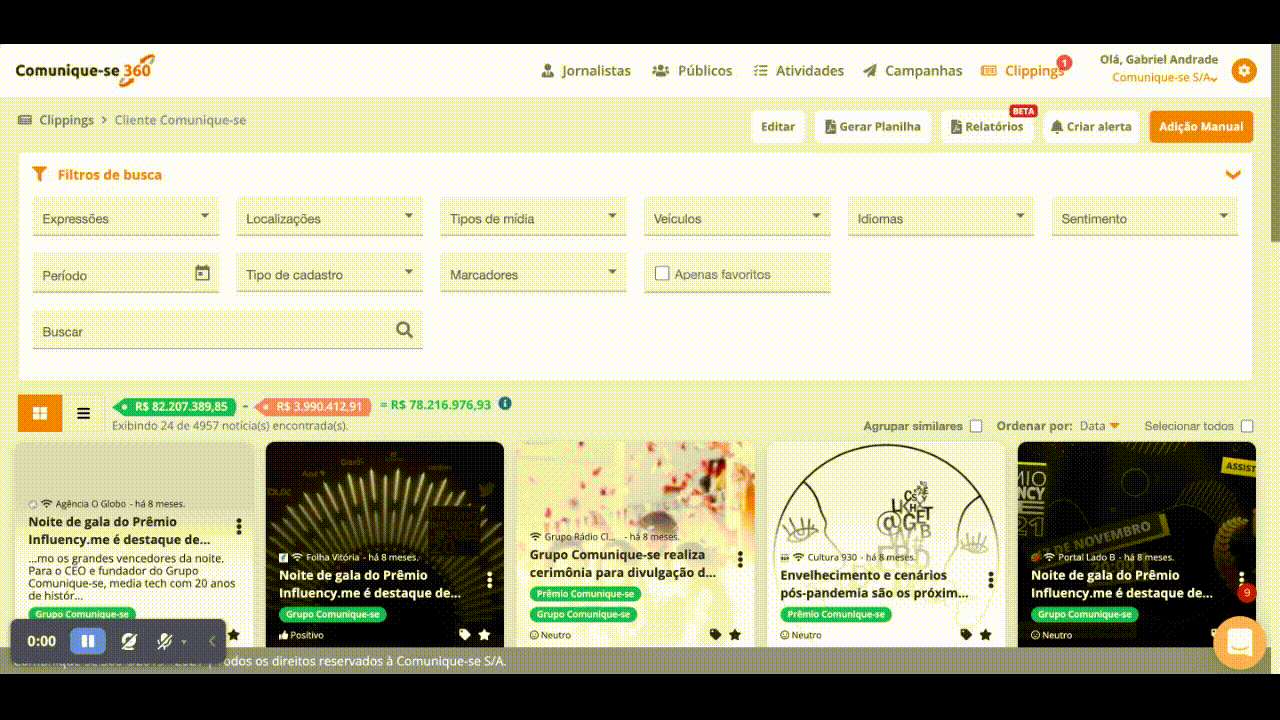The width and height of the screenshot is (1280, 720).
Task: Favorite the Grupo Rádio card star
Action: tap(735, 635)
